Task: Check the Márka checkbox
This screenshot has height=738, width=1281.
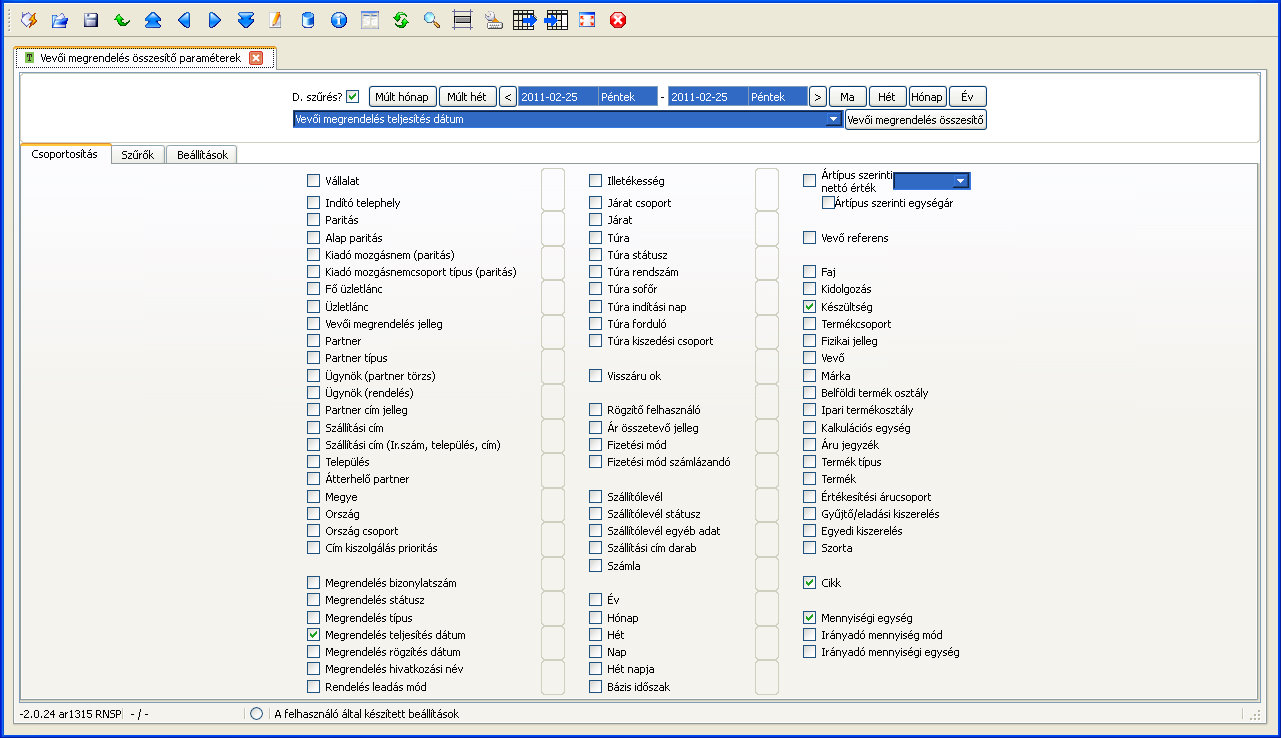Action: point(810,376)
